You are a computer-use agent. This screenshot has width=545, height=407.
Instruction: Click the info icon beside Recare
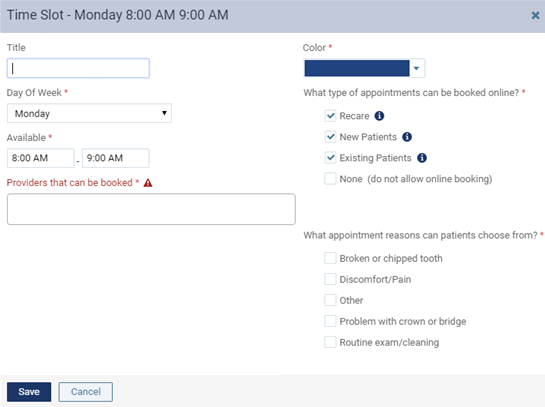(379, 116)
